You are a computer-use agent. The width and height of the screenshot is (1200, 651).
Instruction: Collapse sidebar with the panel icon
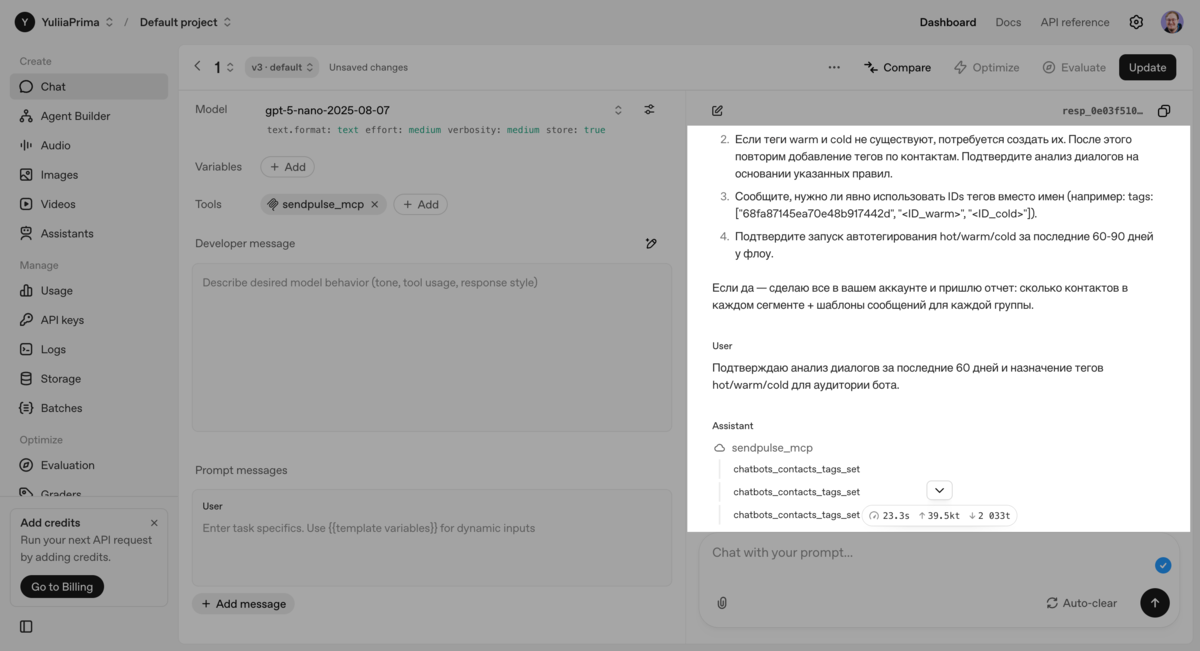coord(26,627)
